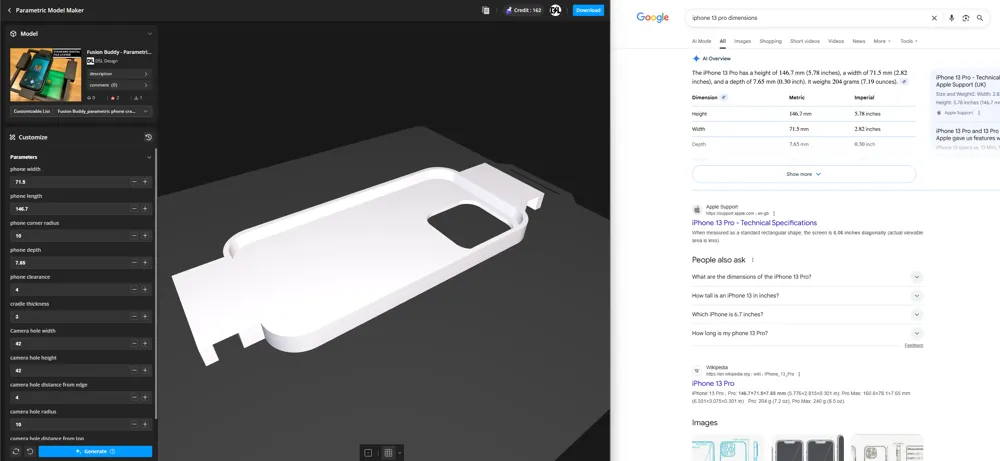This screenshot has width=1000, height=461.
Task: Click the refresh icon beside Generate
Action: tap(16, 451)
